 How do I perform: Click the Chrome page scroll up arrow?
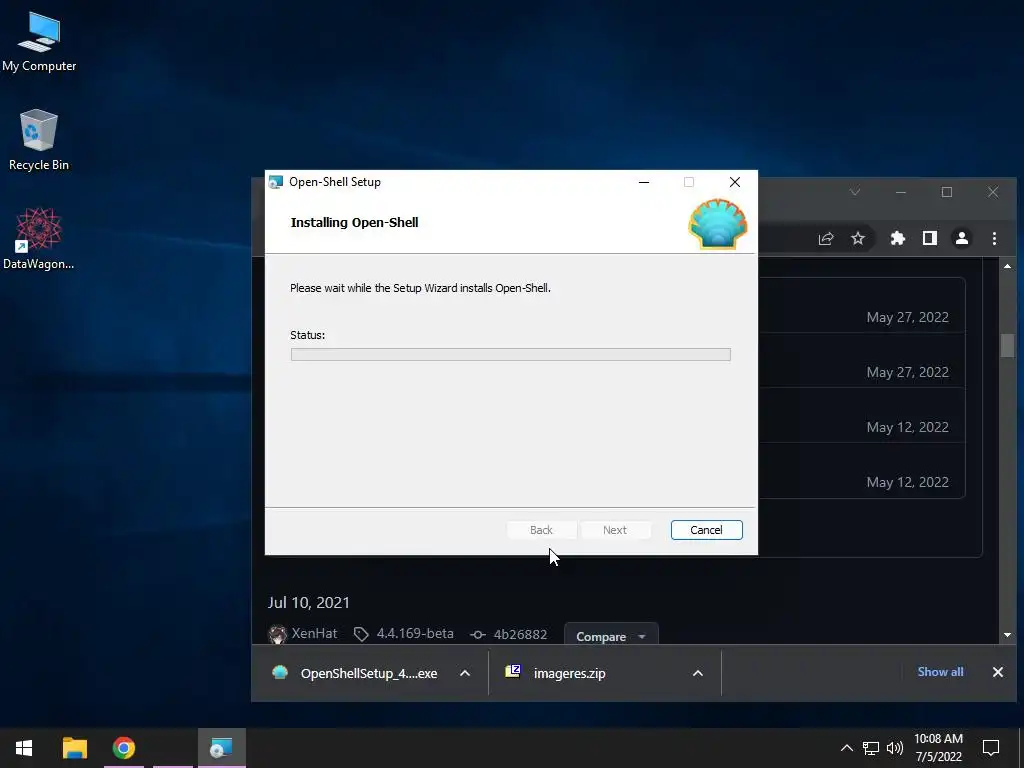pos(1007,266)
